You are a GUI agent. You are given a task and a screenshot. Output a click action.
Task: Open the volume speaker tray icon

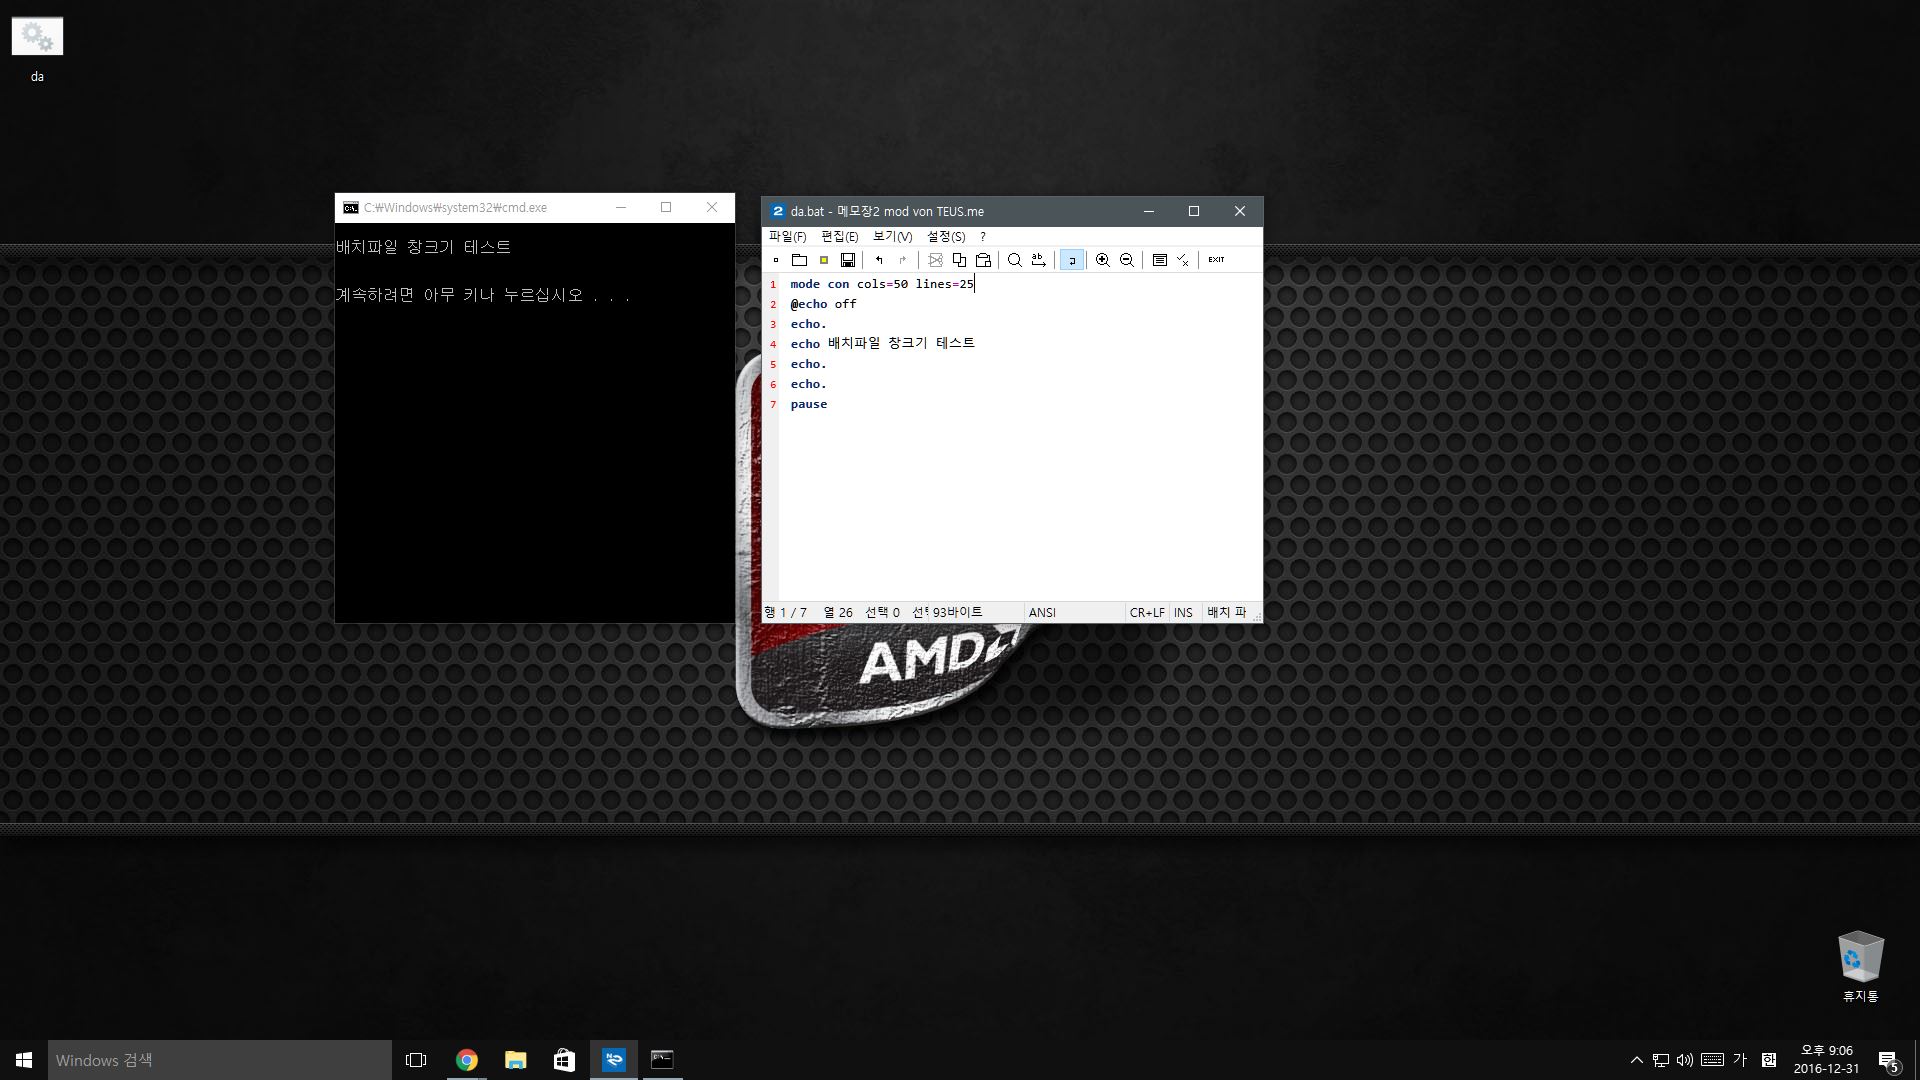[x=1685, y=1060]
